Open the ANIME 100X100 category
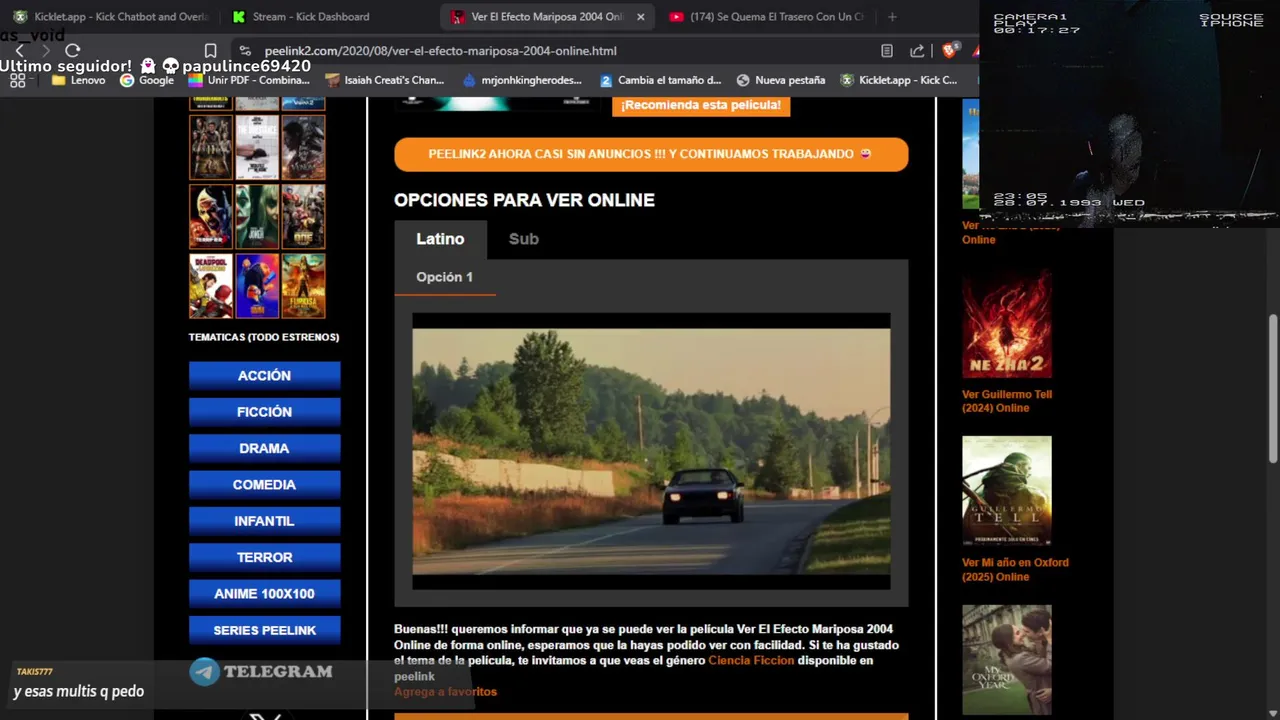The width and height of the screenshot is (1280, 720). [x=264, y=594]
